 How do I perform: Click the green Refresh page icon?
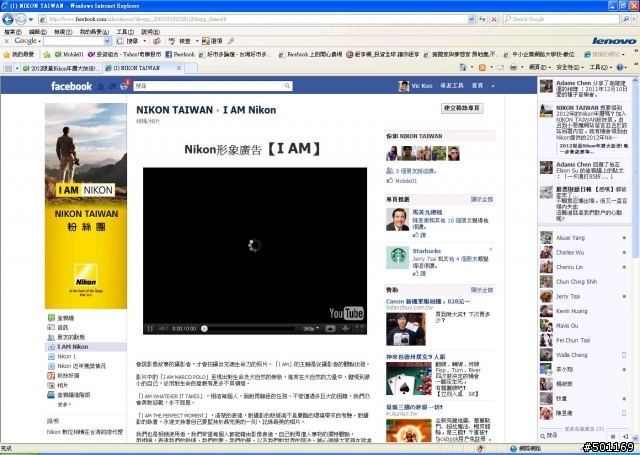click(482, 19)
